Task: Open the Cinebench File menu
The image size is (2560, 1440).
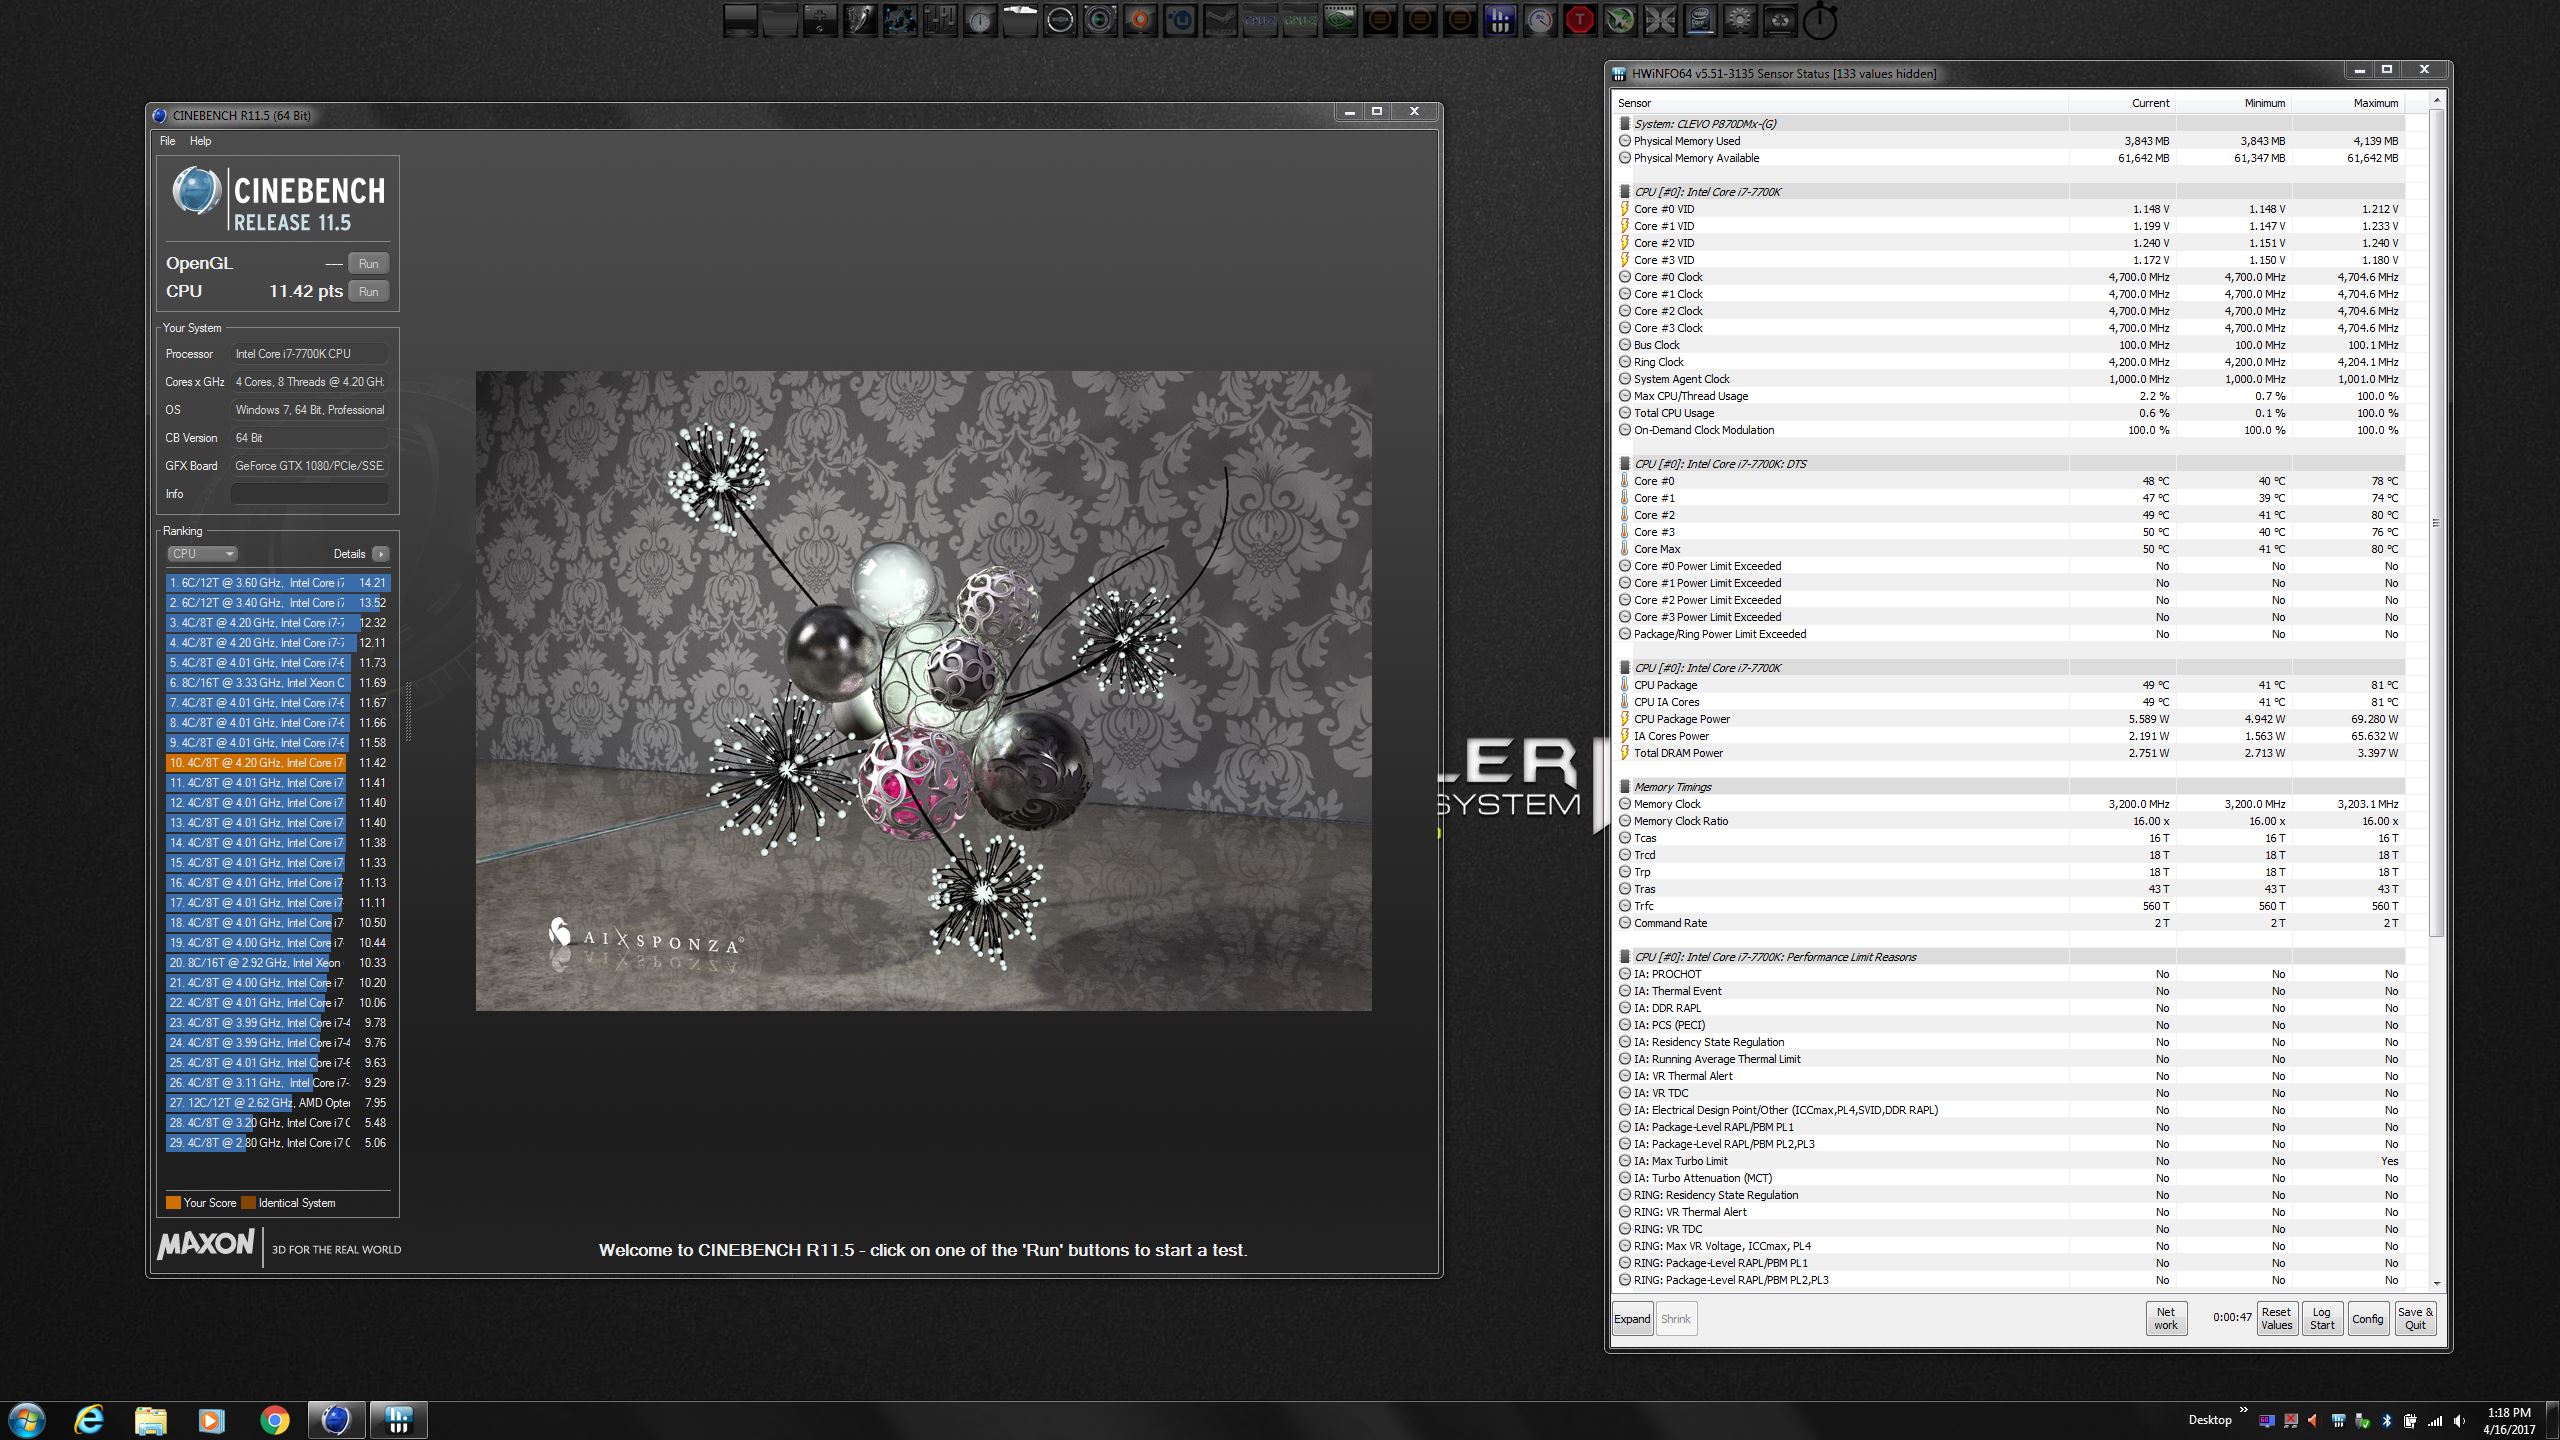Action: (x=167, y=141)
